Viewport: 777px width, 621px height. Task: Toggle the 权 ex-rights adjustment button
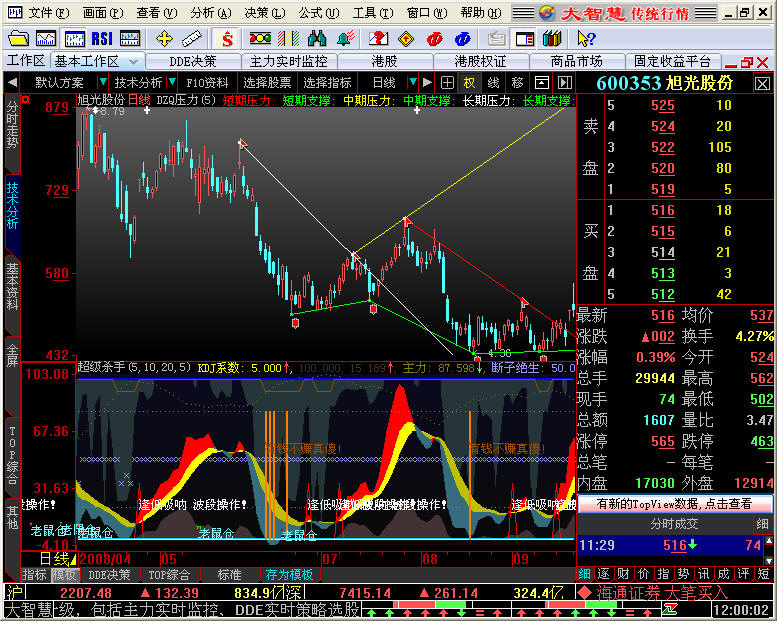(x=469, y=83)
